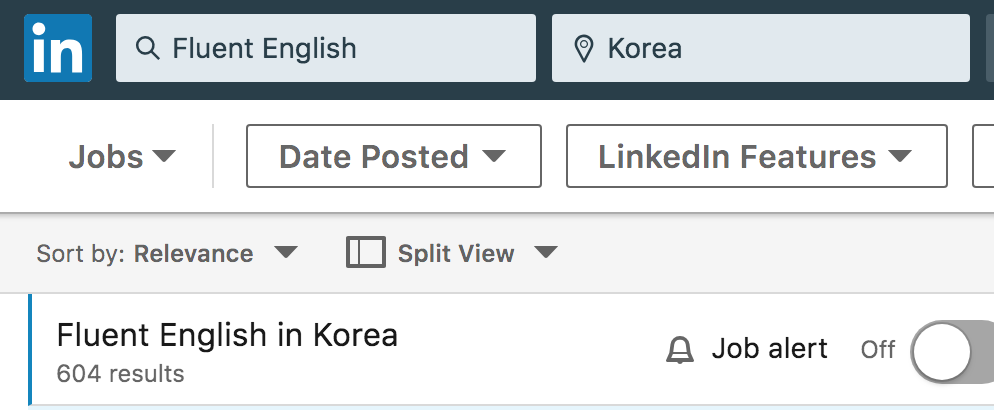Click the Job alert bell icon

click(x=680, y=350)
